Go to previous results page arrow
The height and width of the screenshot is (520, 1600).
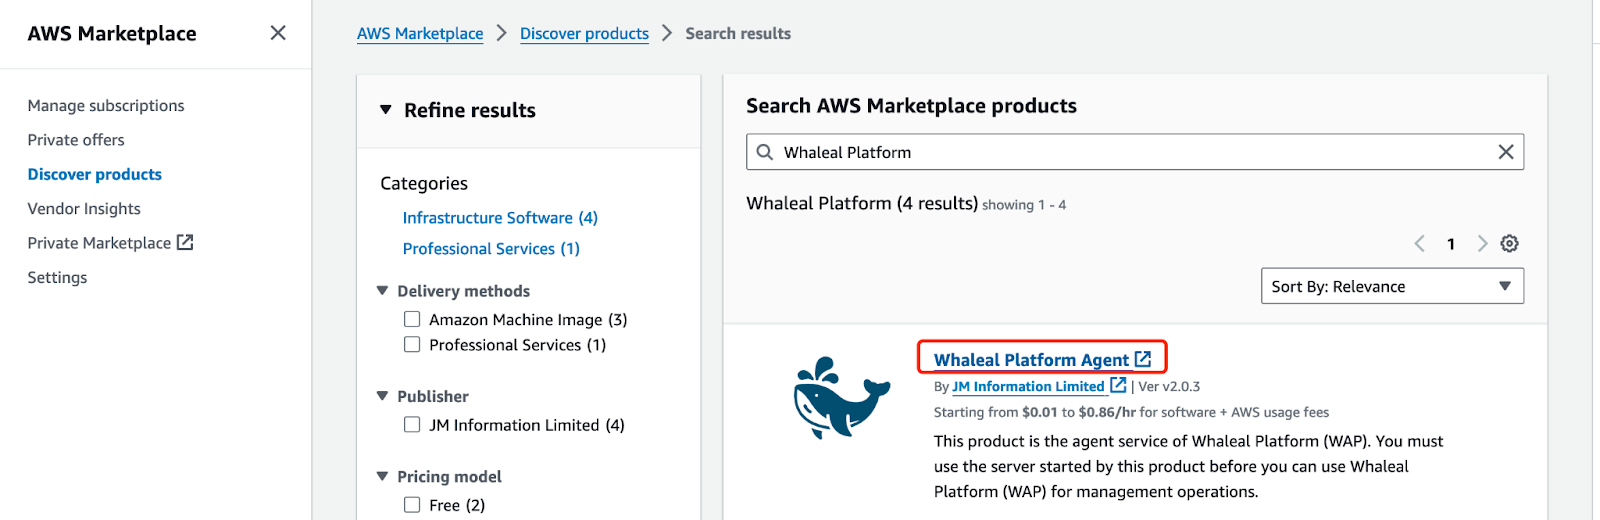(1419, 244)
